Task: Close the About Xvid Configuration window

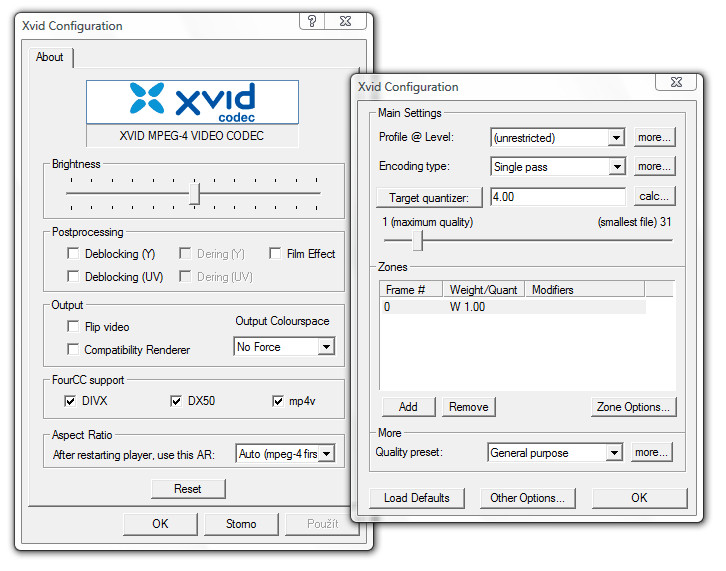Action: coord(345,21)
